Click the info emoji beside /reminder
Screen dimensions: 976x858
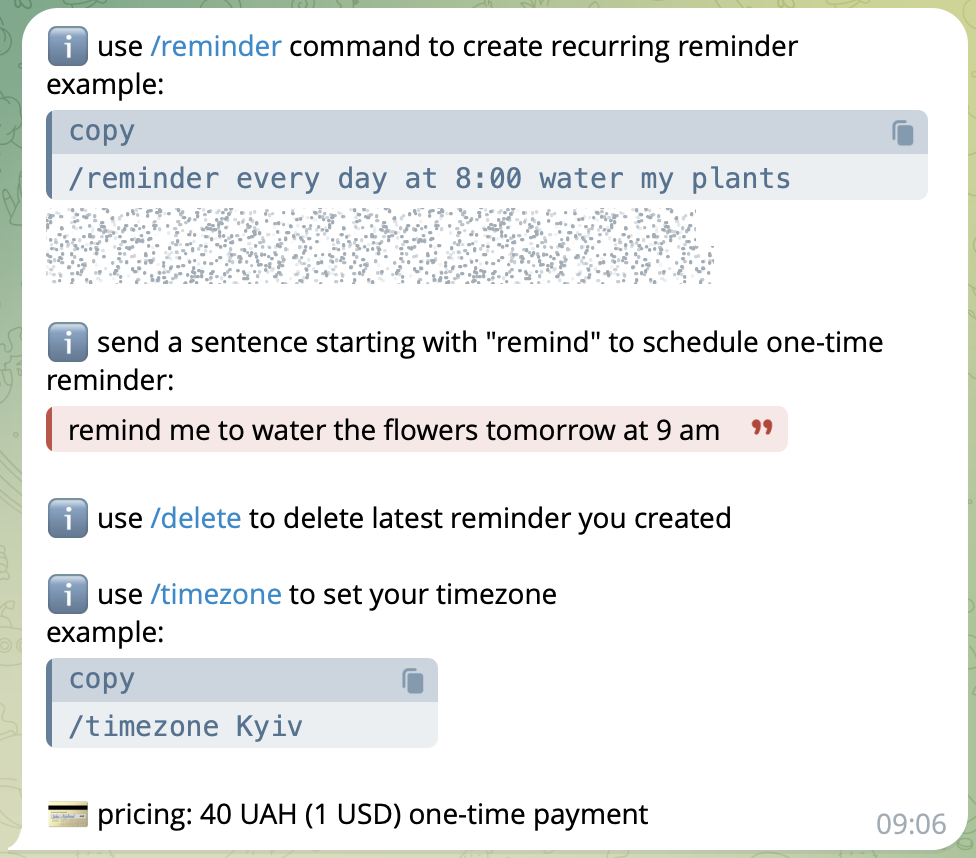(68, 46)
